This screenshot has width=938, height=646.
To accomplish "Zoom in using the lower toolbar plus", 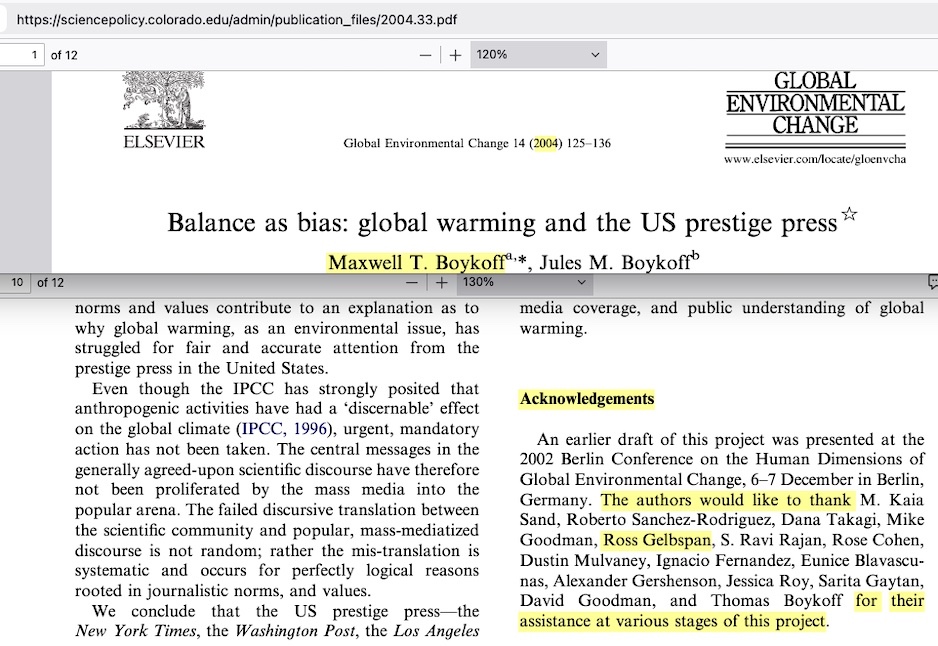I will click(442, 283).
